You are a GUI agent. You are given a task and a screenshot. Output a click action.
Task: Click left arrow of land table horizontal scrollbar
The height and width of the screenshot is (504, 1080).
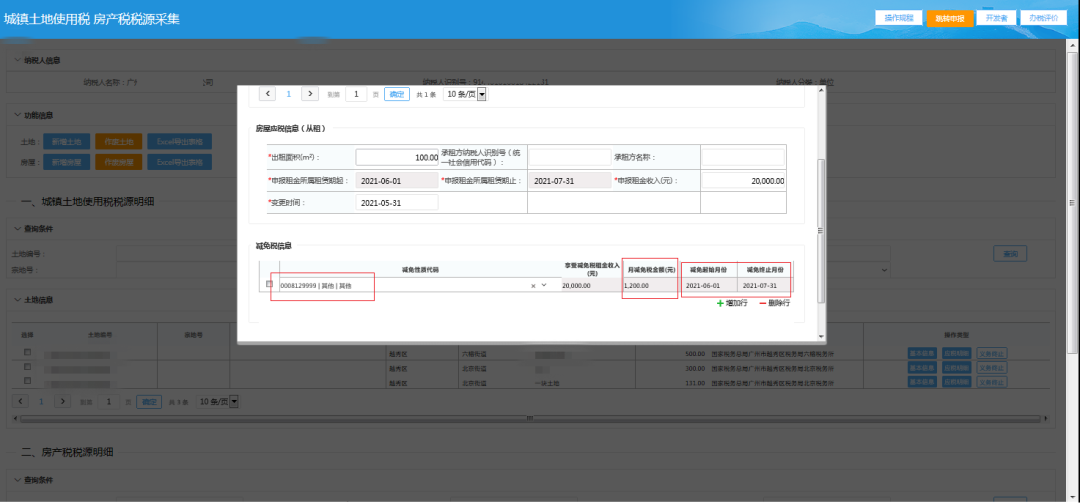point(16,418)
